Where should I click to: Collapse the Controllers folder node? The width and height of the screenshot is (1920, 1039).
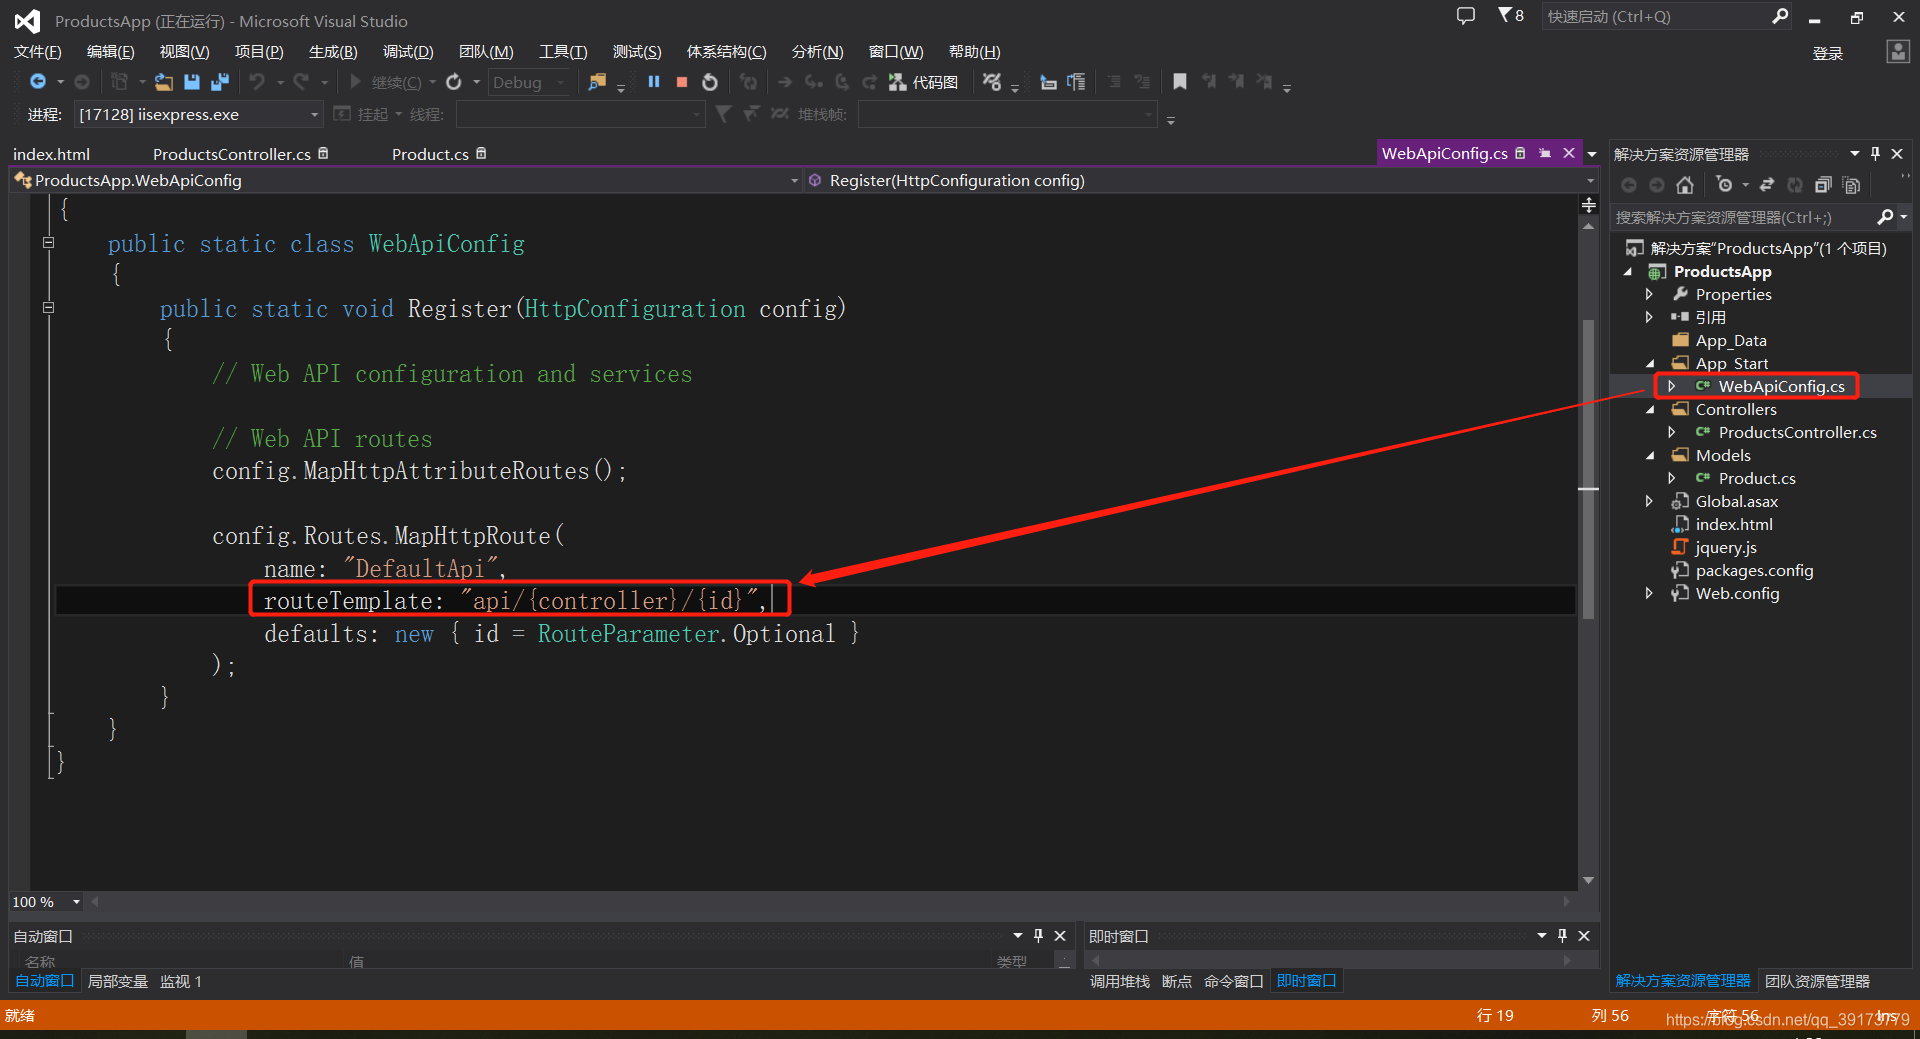pyautogui.click(x=1650, y=409)
